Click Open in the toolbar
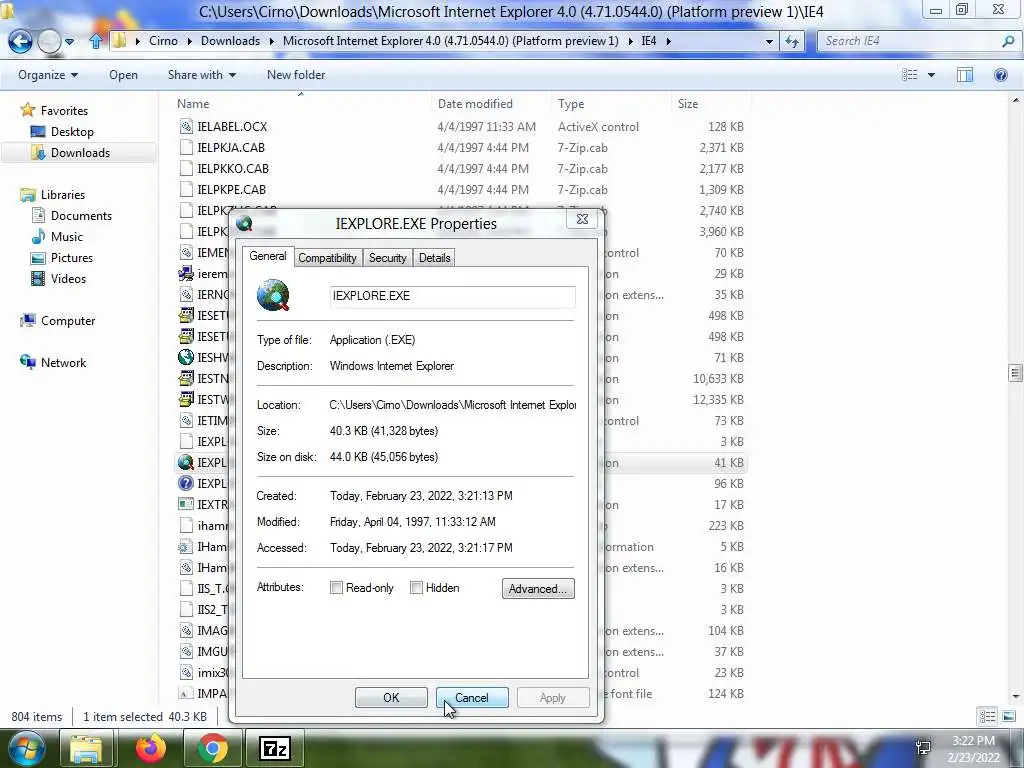This screenshot has height=768, width=1024. pos(123,75)
